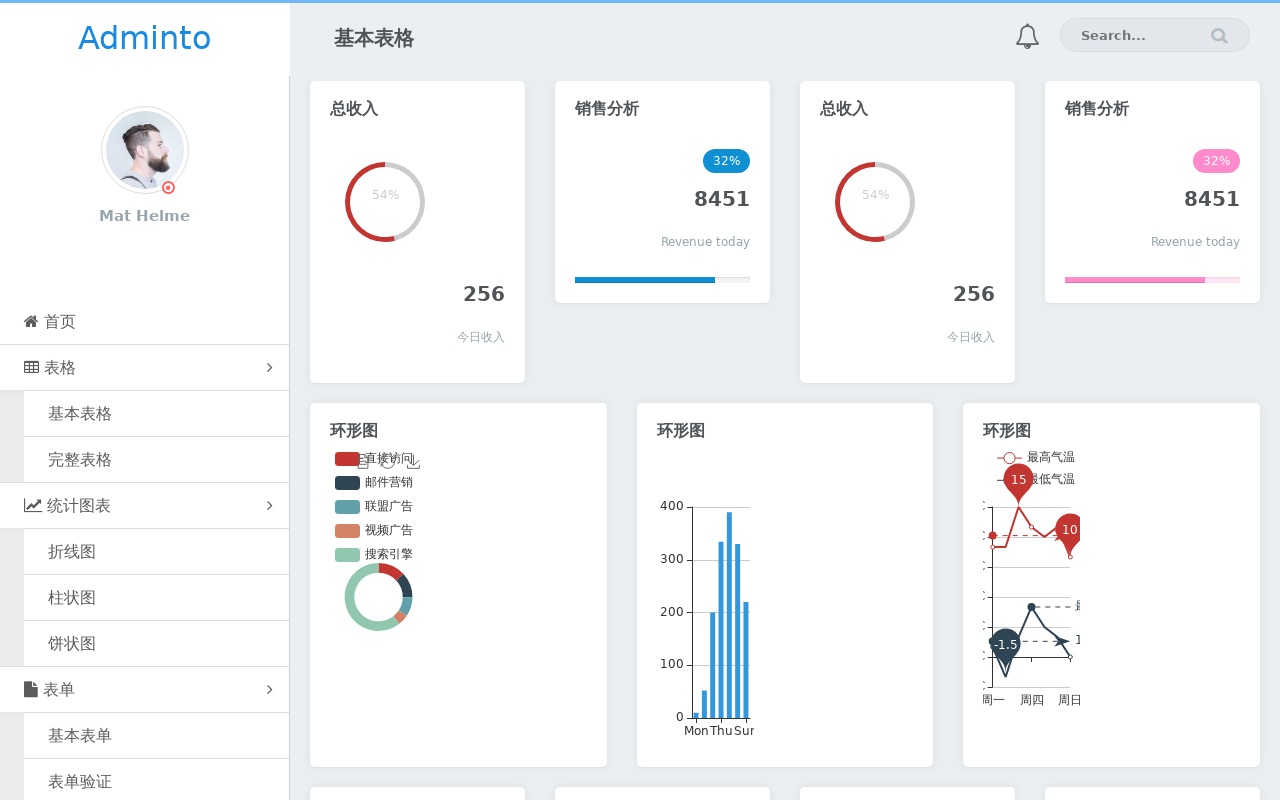Viewport: 1280px width, 800px height.
Task: Click the file icon beside 表单
Action: click(30, 689)
